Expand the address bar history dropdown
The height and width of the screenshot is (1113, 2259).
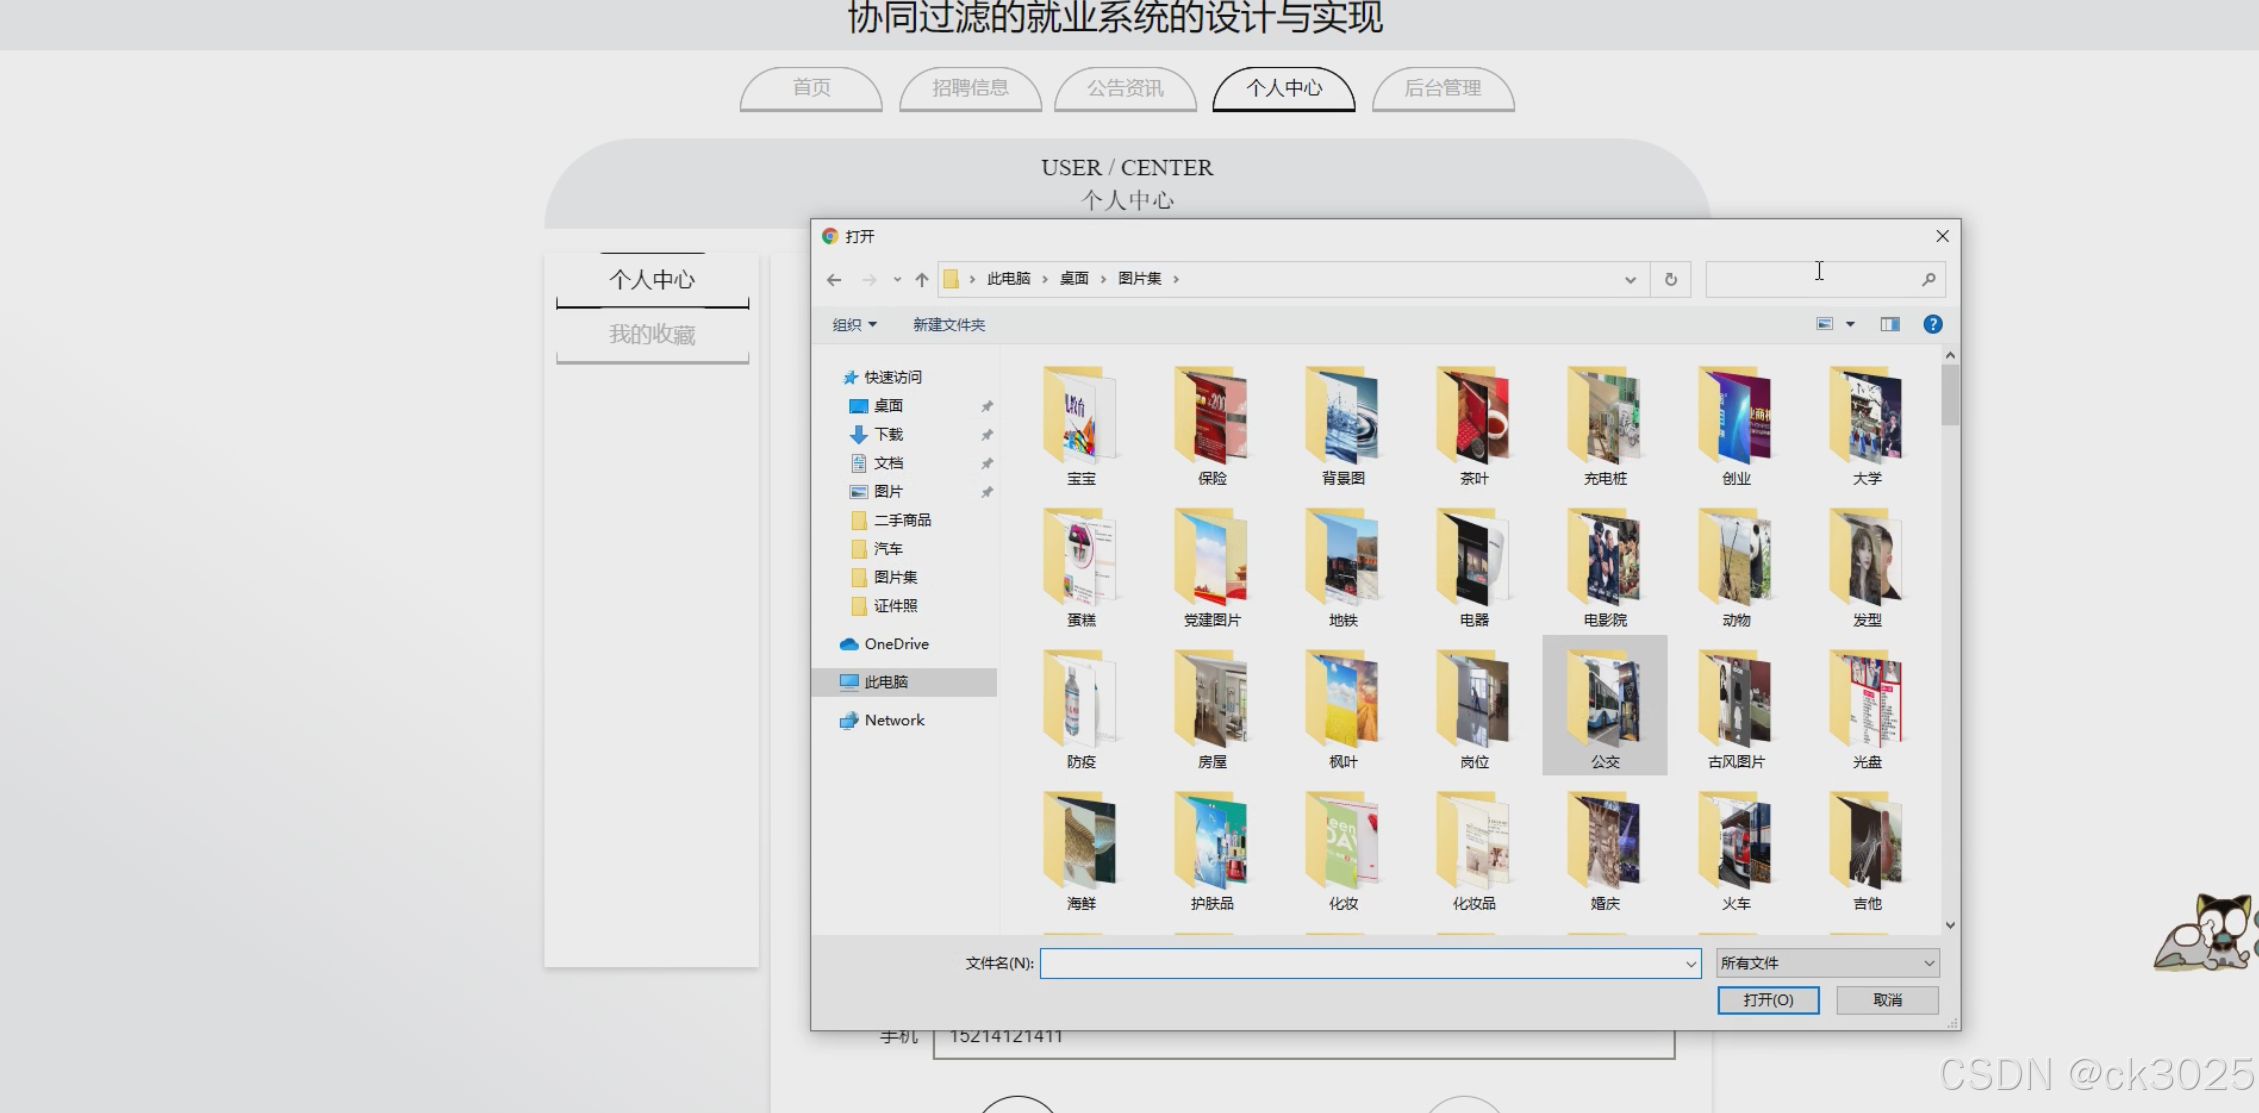1630,280
